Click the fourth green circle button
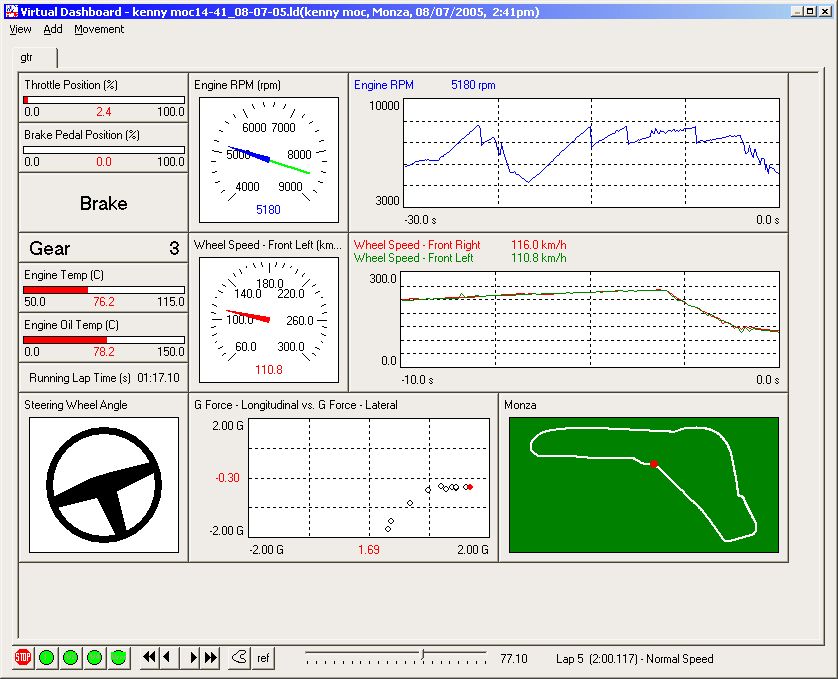Image resolution: width=838 pixels, height=679 pixels. (118, 658)
